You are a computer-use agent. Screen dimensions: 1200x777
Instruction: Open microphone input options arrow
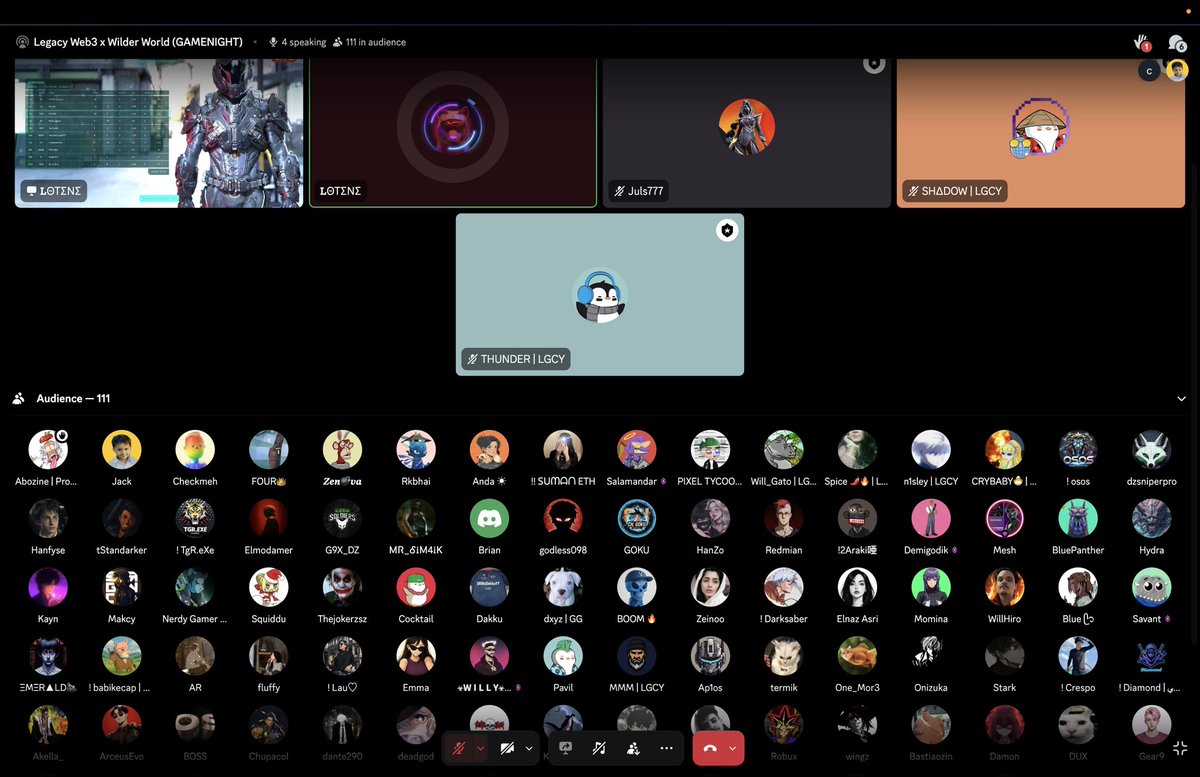coord(481,748)
